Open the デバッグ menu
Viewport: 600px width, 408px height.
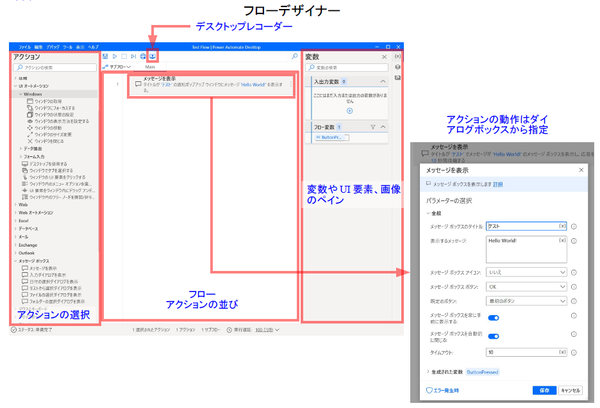[53, 47]
